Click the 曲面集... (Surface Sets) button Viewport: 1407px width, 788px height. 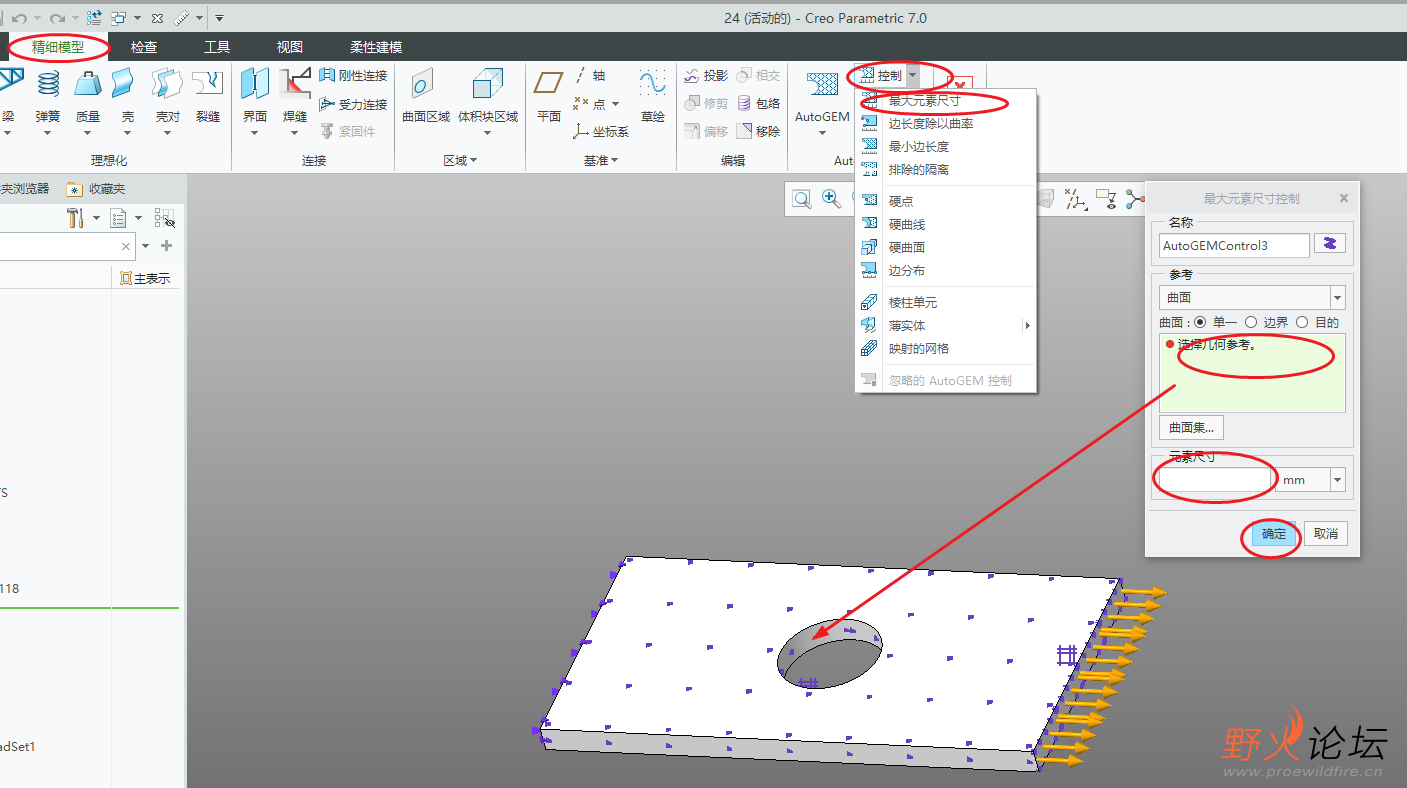(x=1191, y=427)
